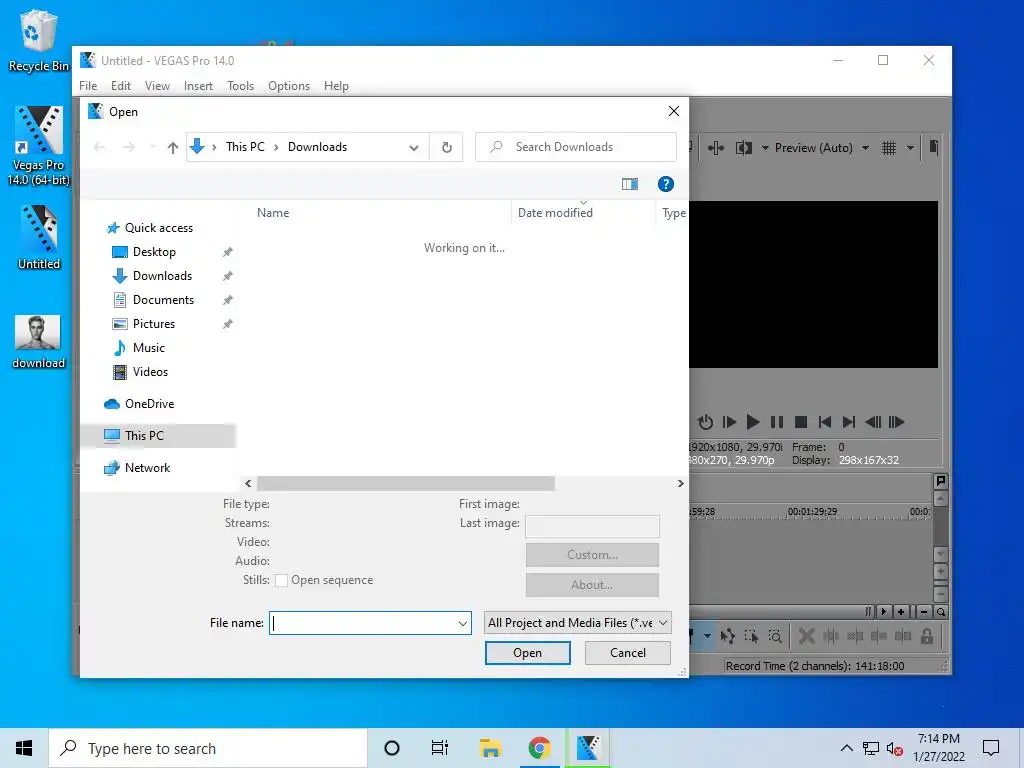
Task: Click Go to Start in preview transport
Action: (825, 423)
